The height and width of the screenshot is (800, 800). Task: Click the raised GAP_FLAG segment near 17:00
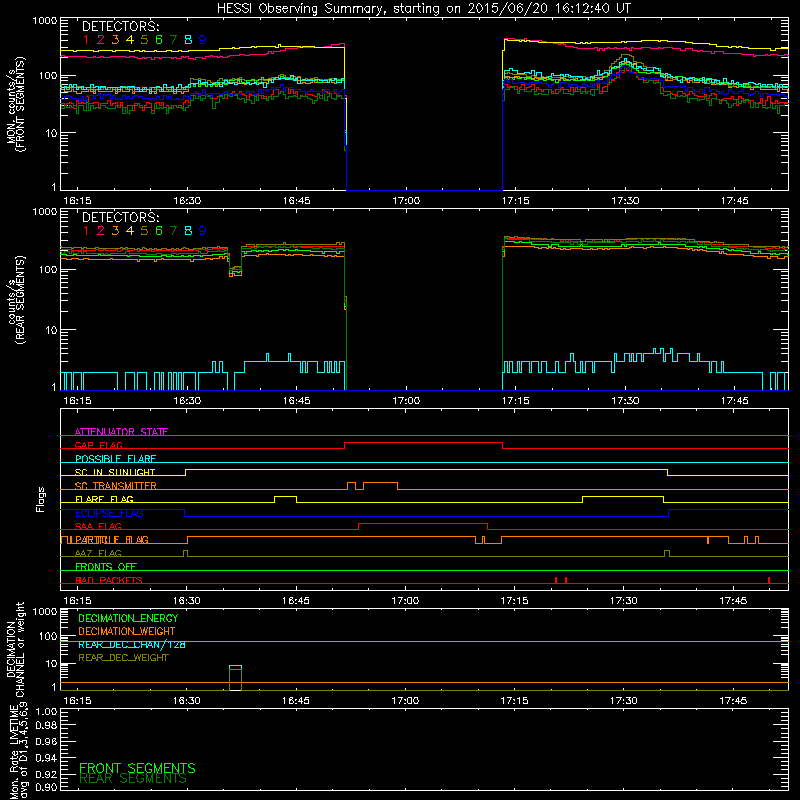[x=423, y=443]
